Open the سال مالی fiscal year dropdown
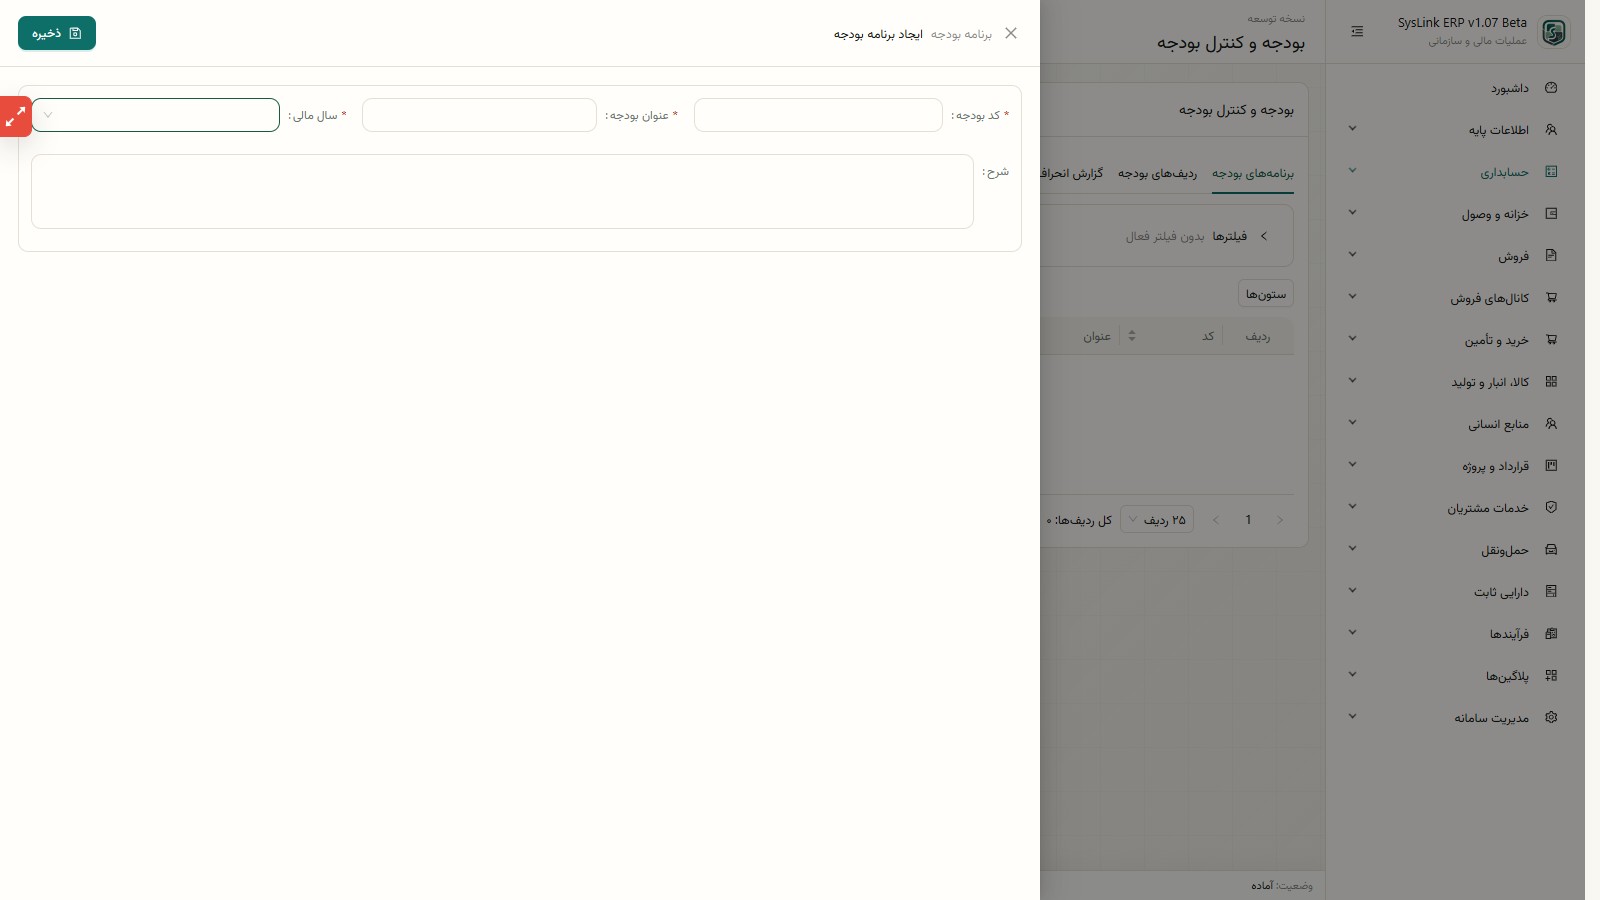This screenshot has height=900, width=1600. [156, 115]
